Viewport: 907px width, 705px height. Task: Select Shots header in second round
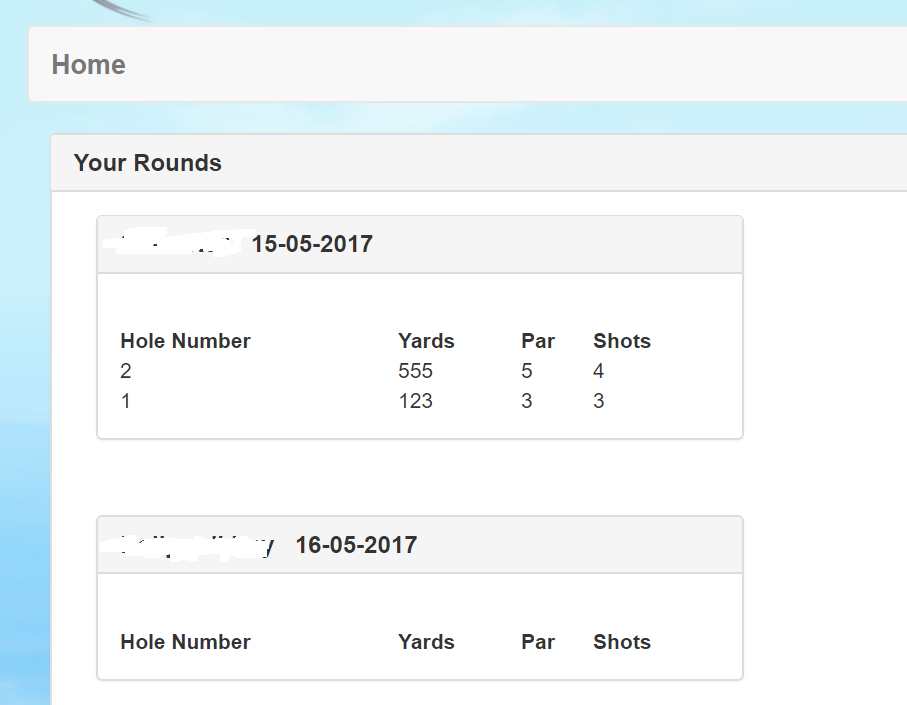[x=622, y=641]
